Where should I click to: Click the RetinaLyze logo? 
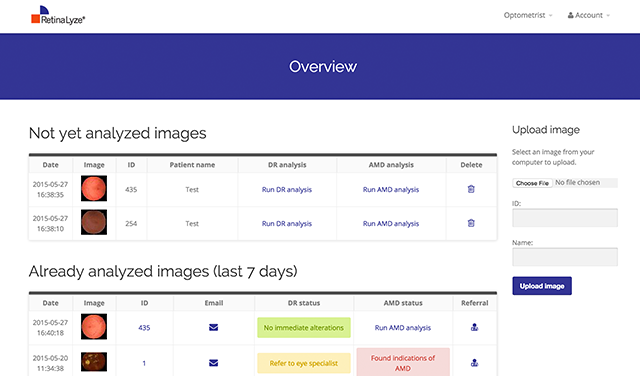point(58,16)
